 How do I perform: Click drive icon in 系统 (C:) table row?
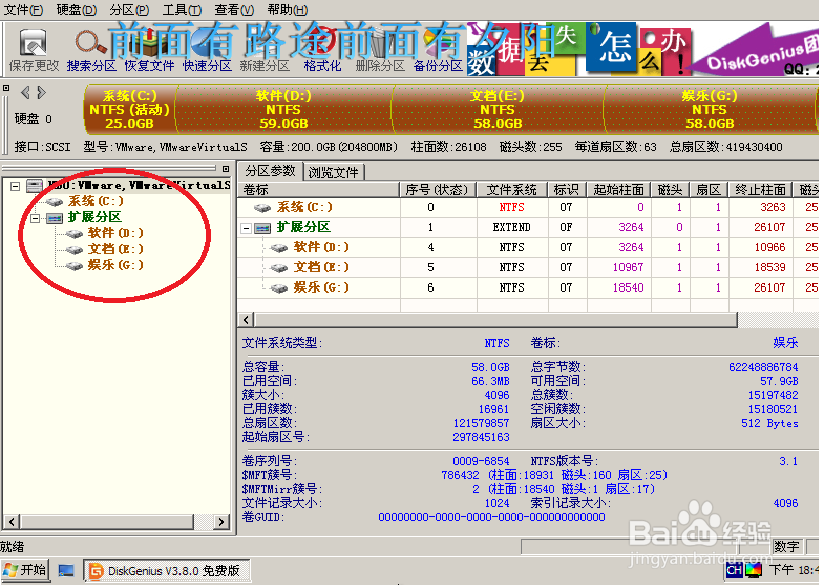tap(262, 208)
